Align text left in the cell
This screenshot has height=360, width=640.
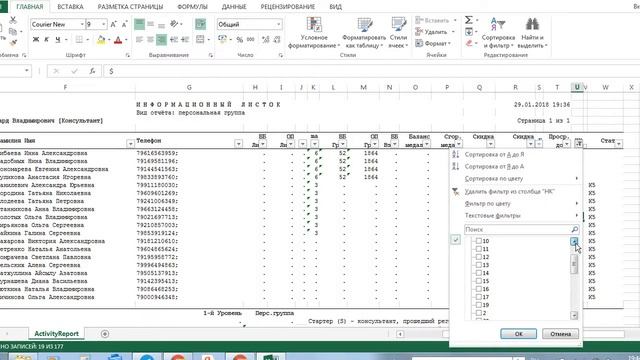click(140, 40)
